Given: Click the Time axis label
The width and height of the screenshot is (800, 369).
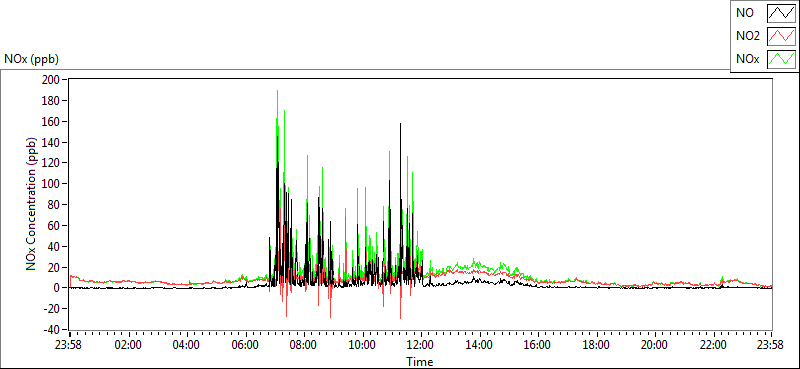Looking at the screenshot, I should (420, 362).
